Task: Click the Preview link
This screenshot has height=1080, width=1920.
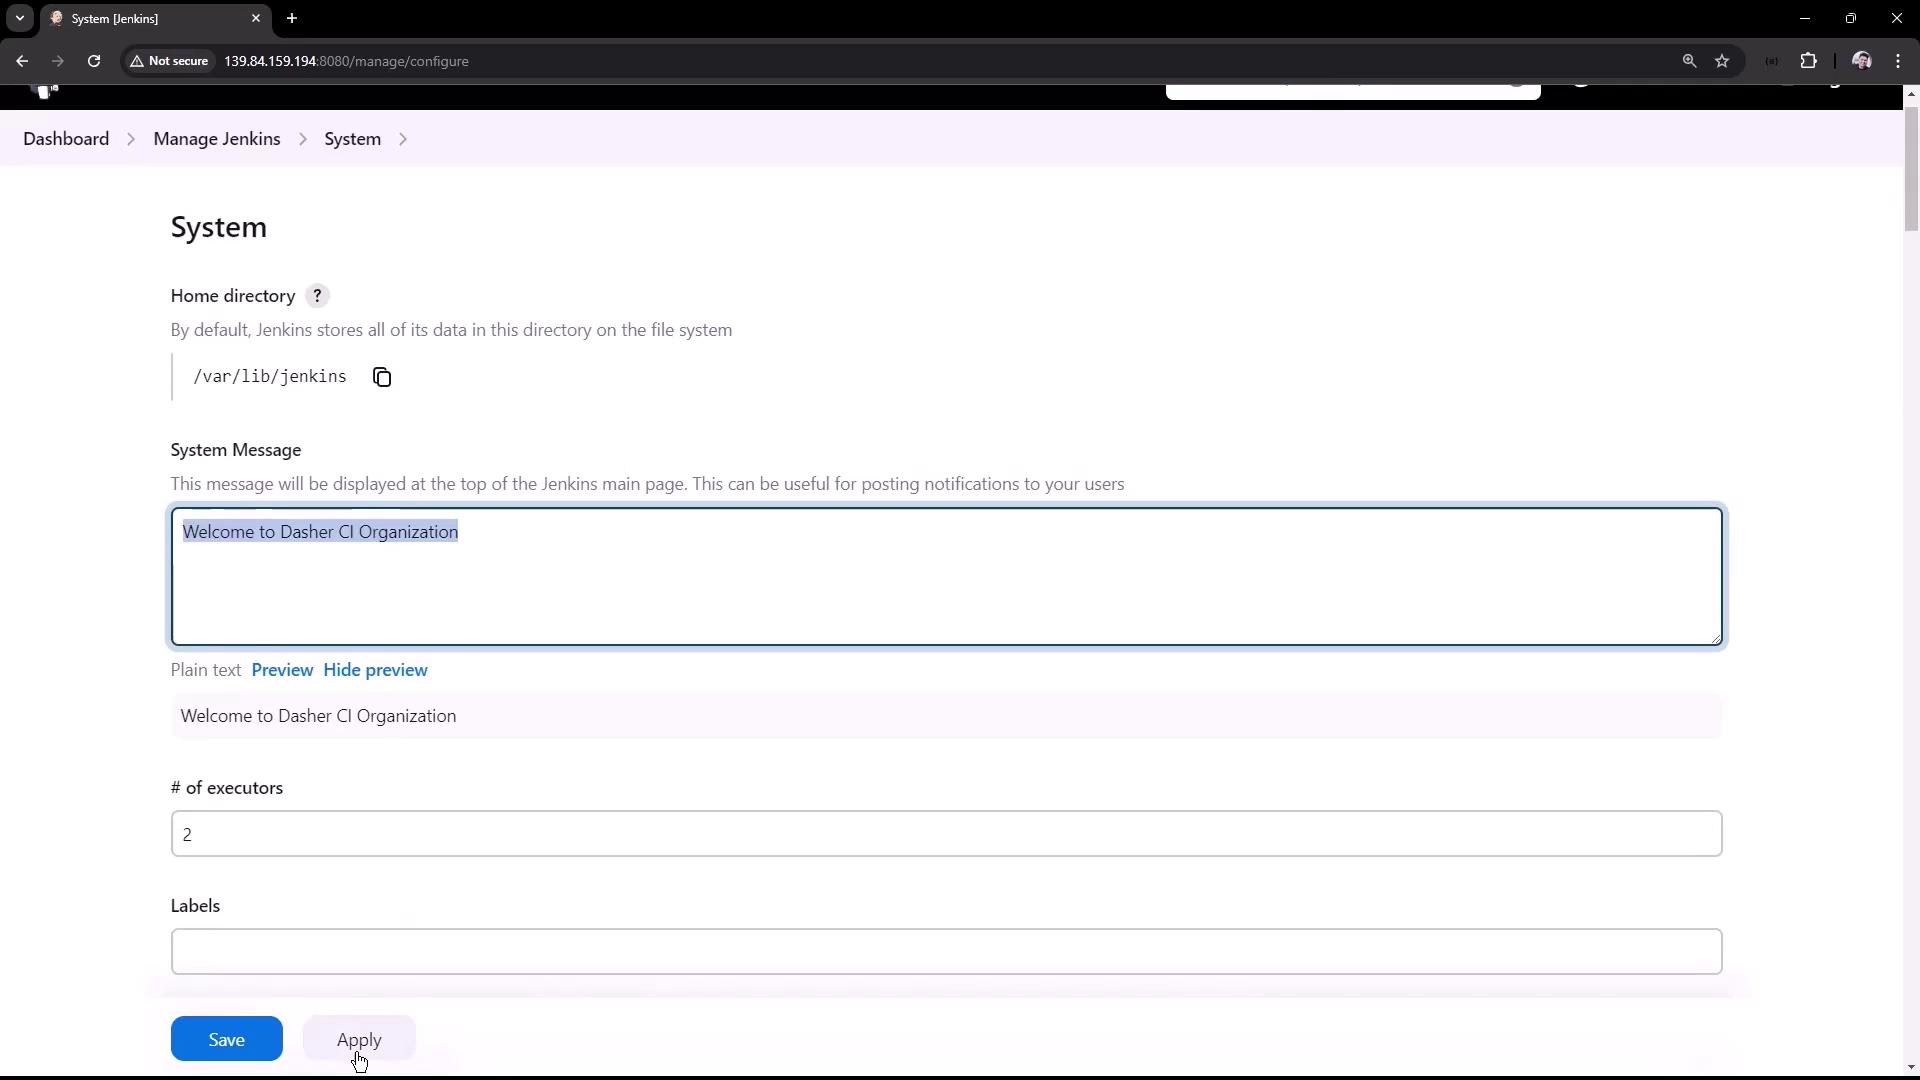Action: (282, 670)
